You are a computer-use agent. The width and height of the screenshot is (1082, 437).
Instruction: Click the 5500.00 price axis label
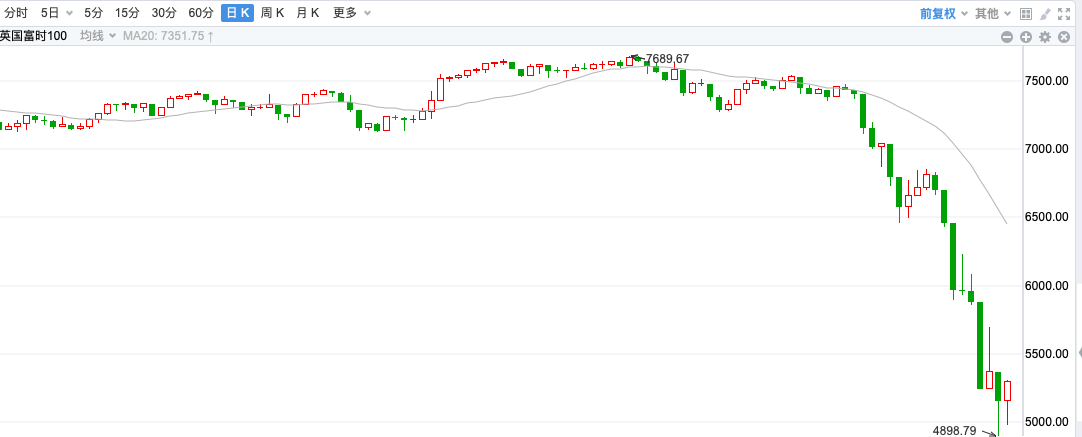[x=1046, y=354]
